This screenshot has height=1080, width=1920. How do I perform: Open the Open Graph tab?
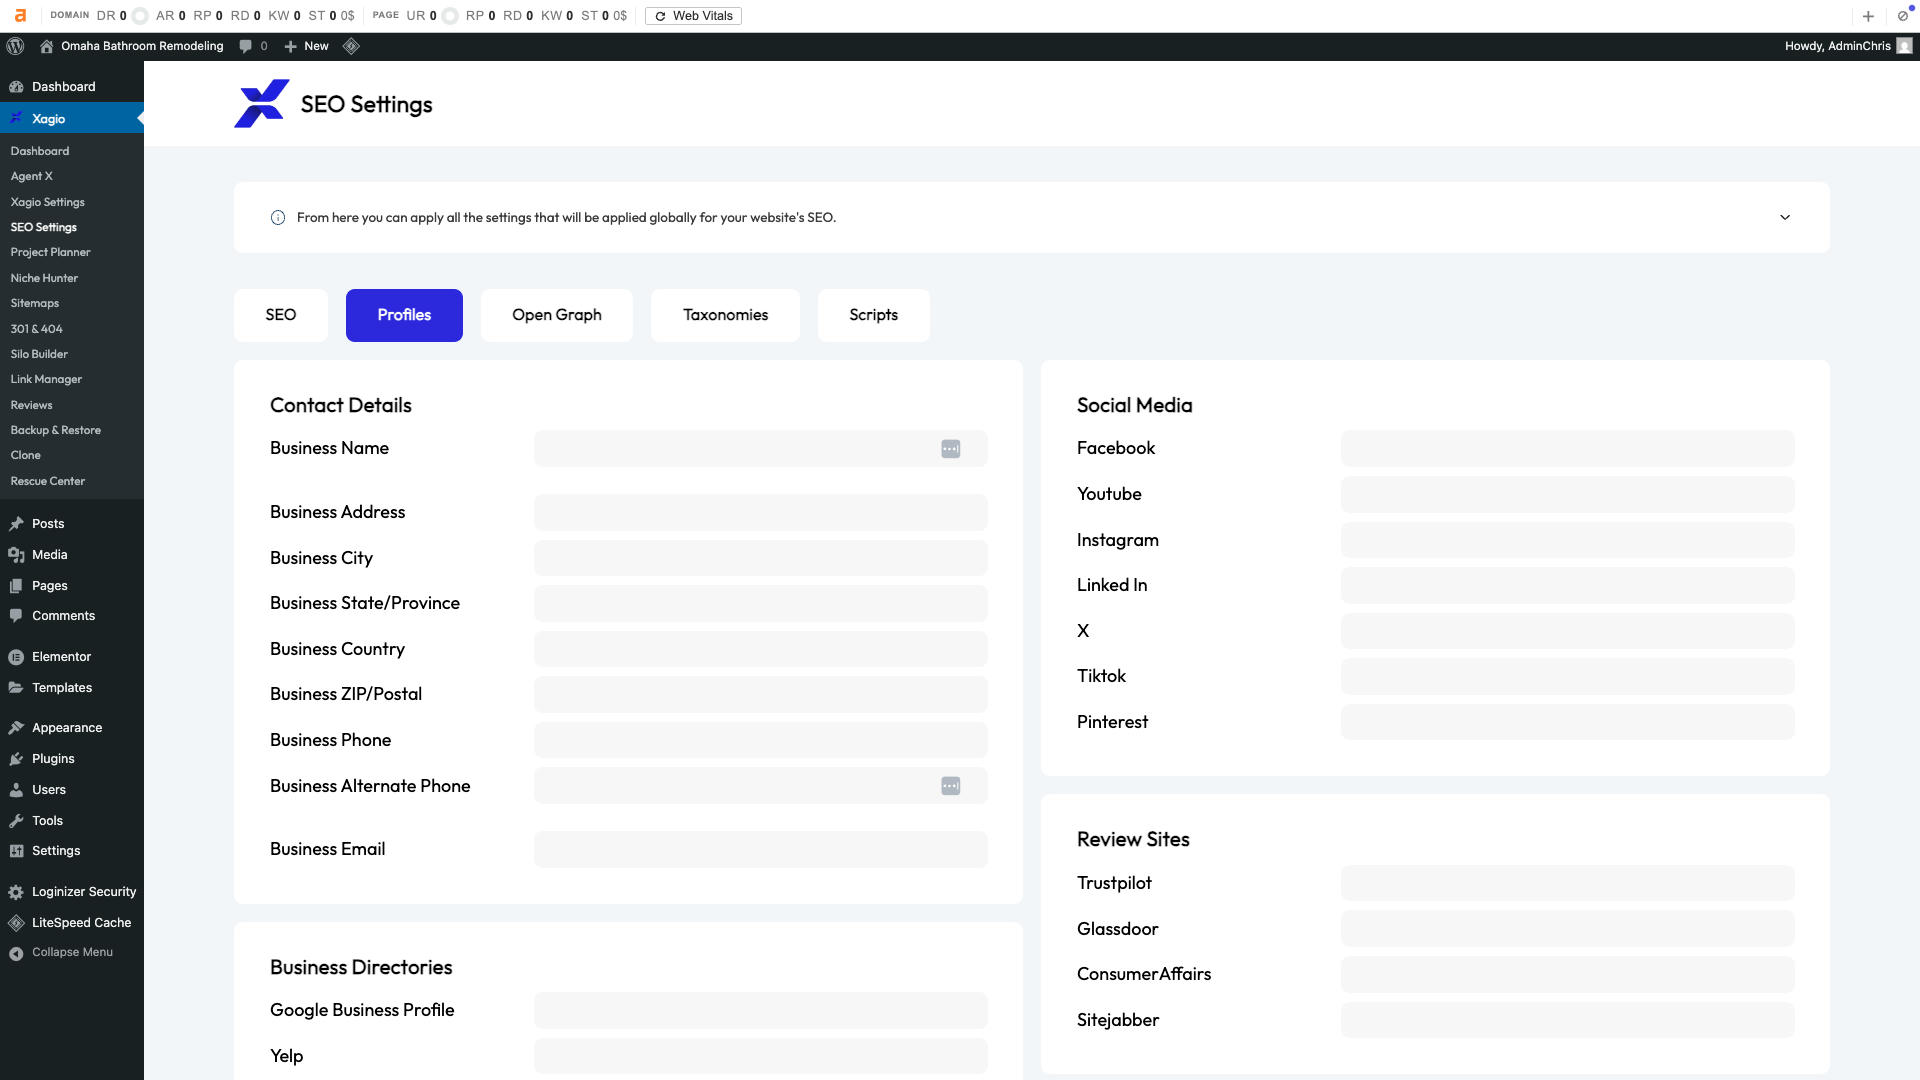(x=557, y=315)
